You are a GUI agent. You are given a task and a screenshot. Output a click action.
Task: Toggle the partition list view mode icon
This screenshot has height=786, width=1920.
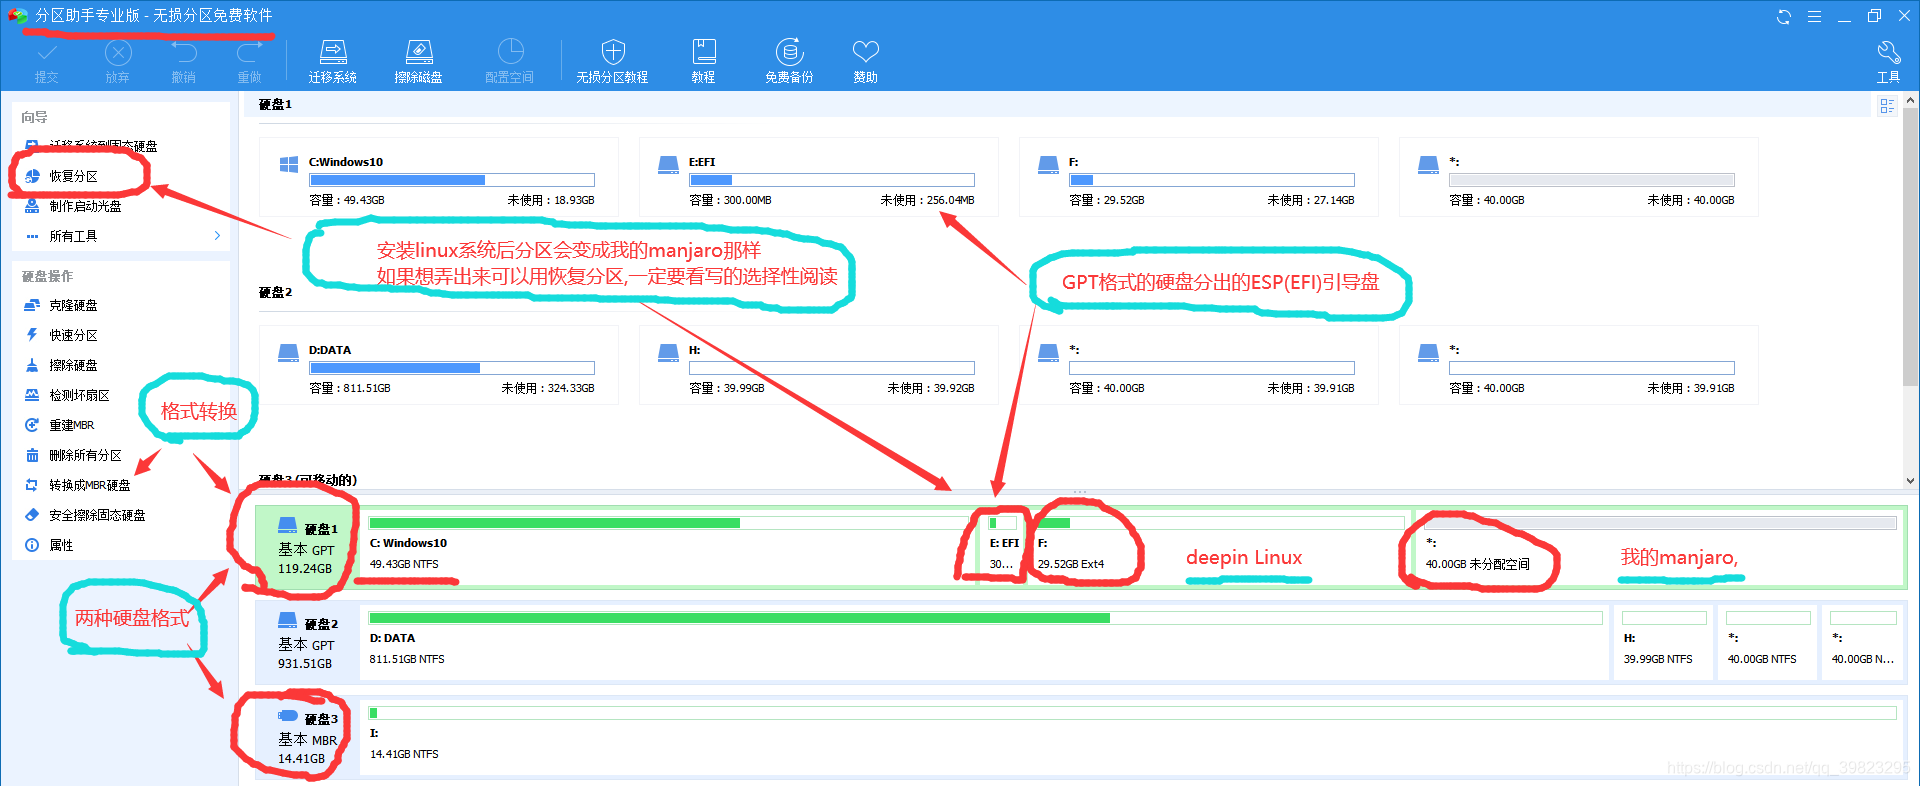click(x=1887, y=106)
